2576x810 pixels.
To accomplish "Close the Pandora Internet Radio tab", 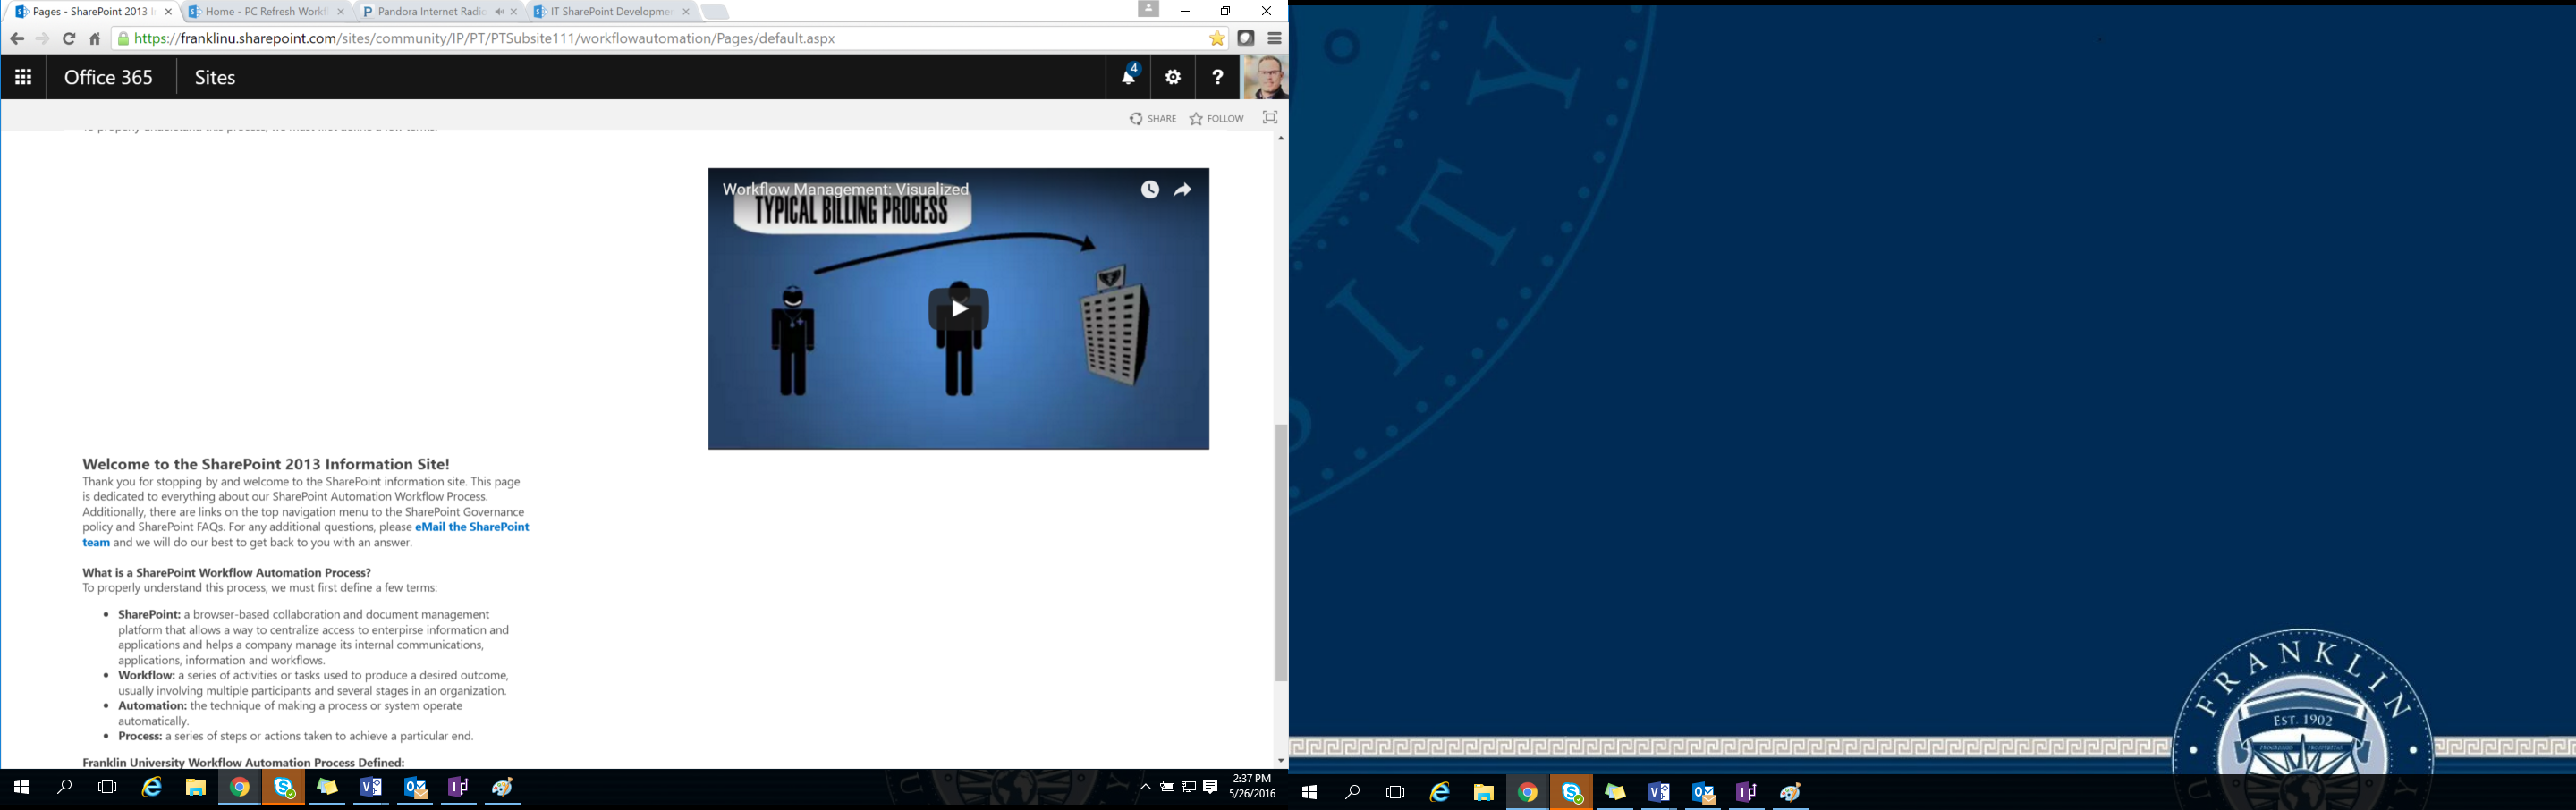I will pyautogui.click(x=514, y=12).
